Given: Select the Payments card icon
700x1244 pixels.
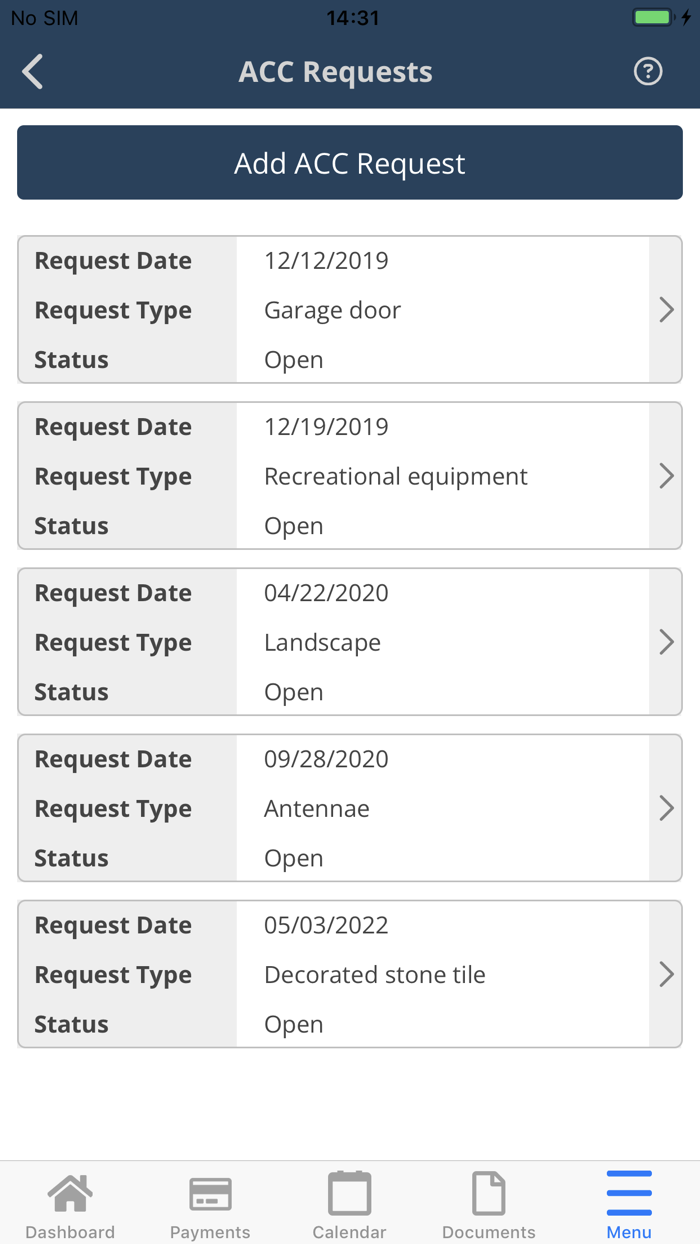Looking at the screenshot, I should point(210,1192).
